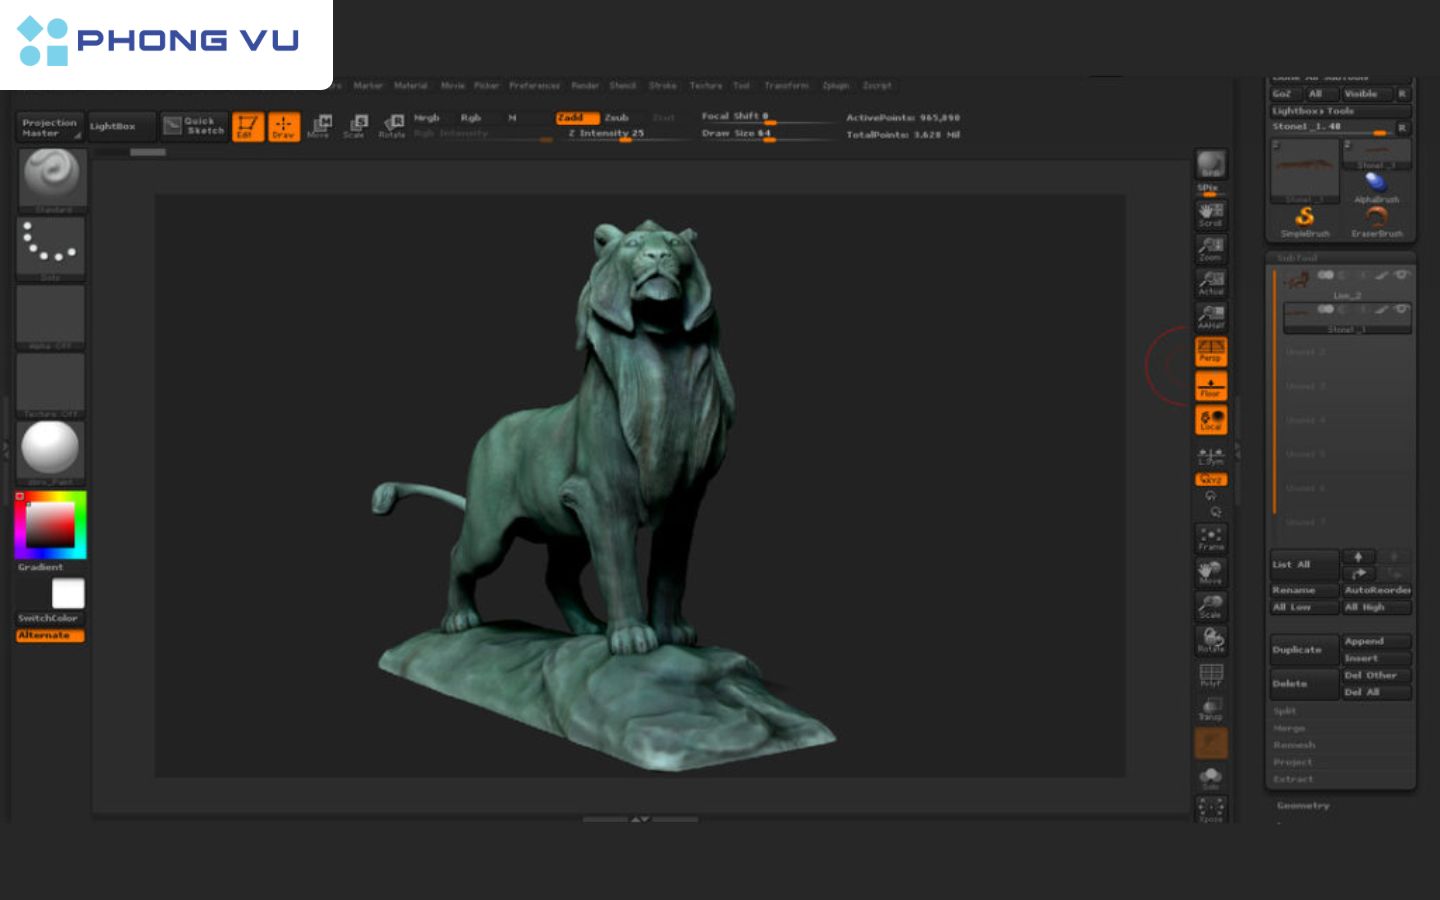Click the Duplicate button in SubTool
This screenshot has width=1440, height=900.
[x=1302, y=649]
